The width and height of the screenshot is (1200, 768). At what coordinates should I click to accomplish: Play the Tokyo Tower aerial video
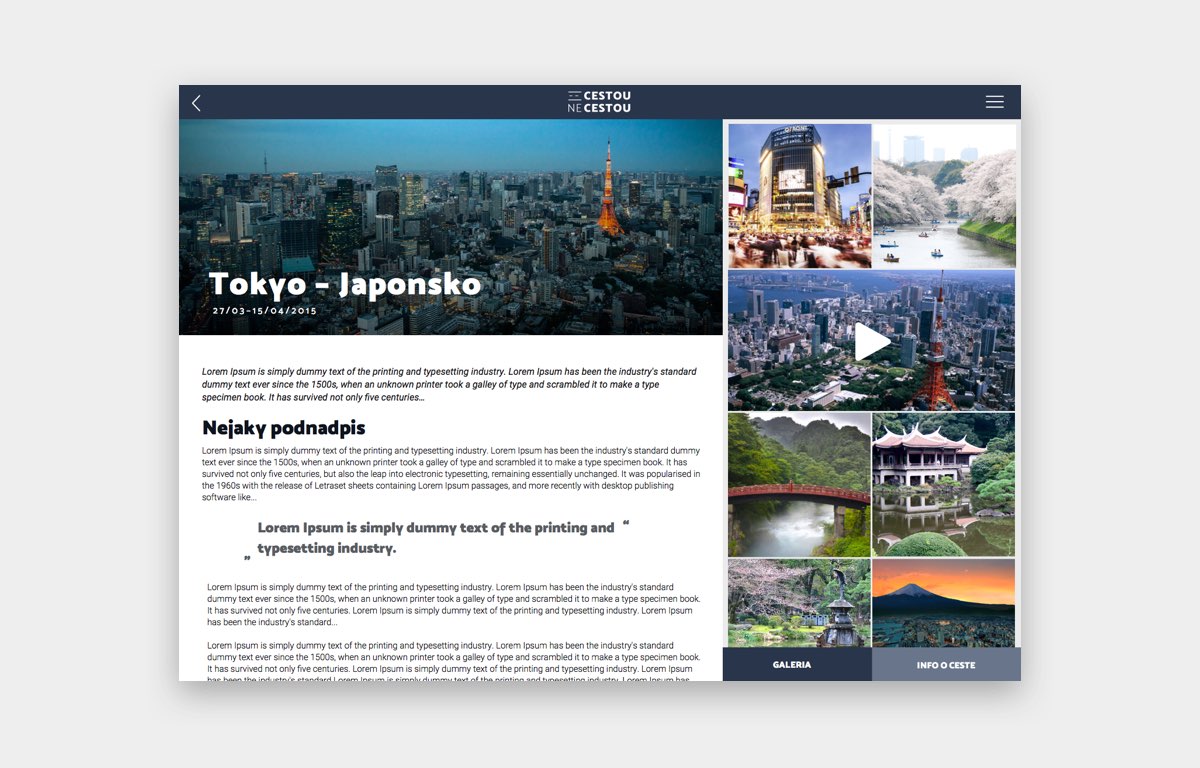[x=872, y=342]
